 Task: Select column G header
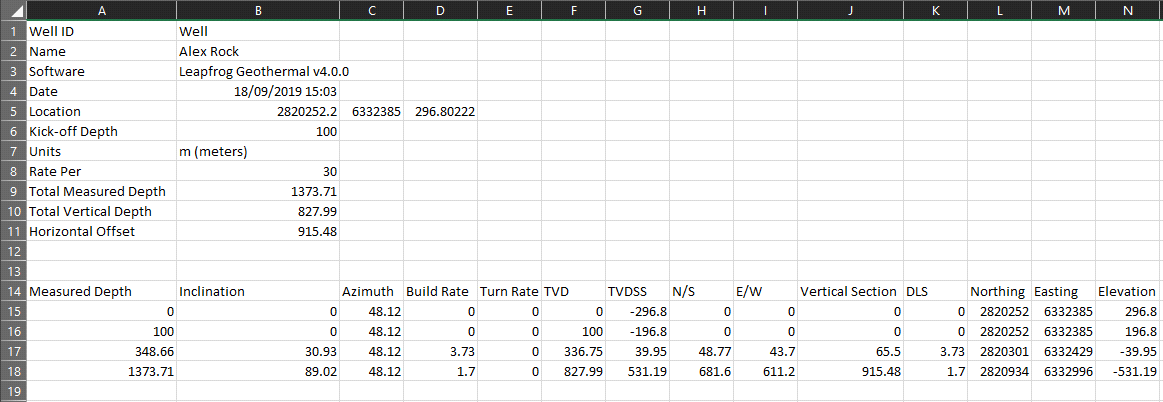click(x=637, y=9)
